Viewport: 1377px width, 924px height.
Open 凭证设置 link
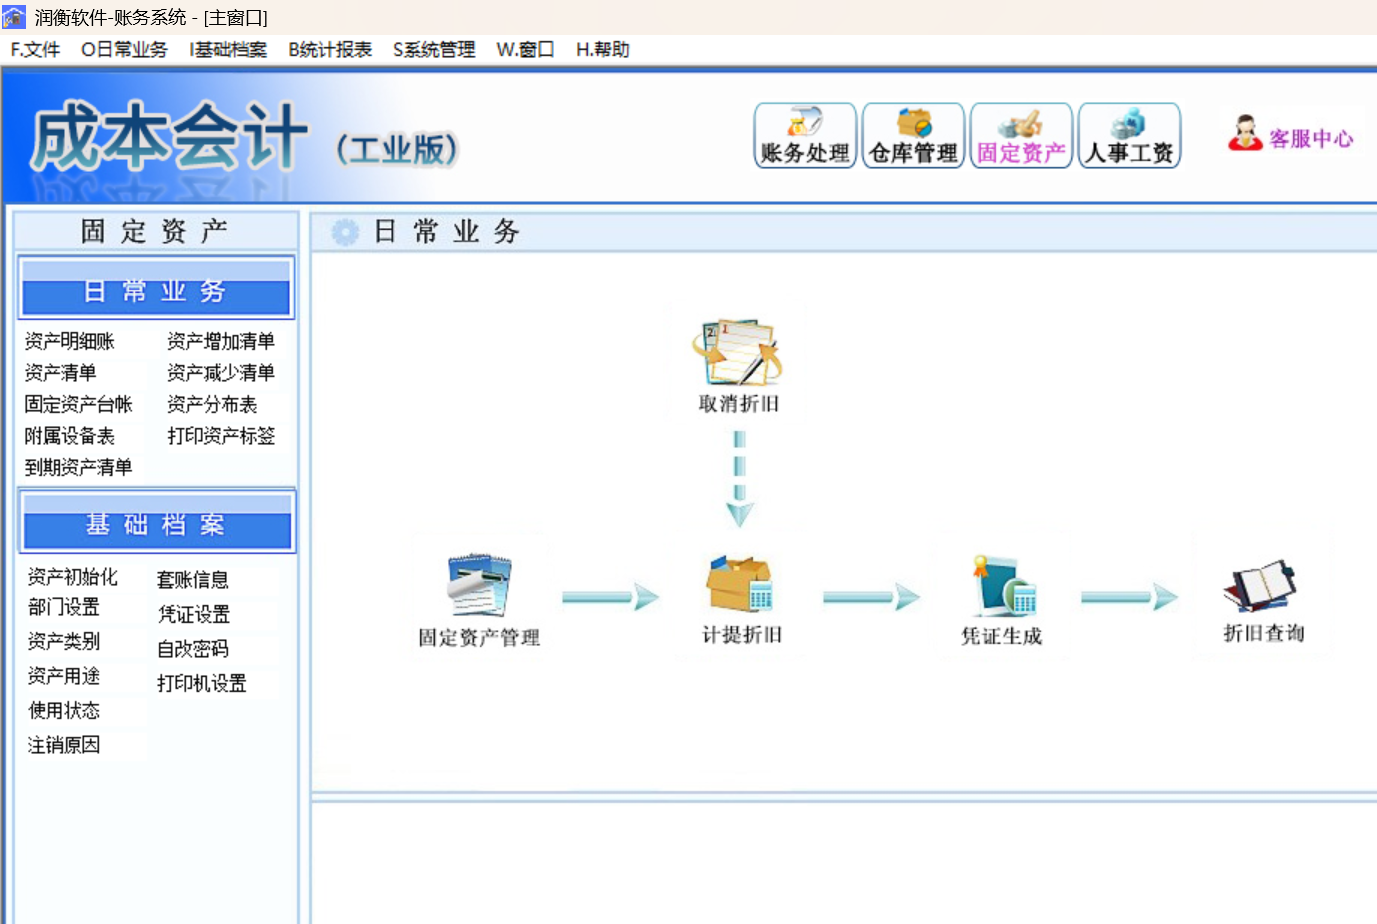pyautogui.click(x=194, y=615)
